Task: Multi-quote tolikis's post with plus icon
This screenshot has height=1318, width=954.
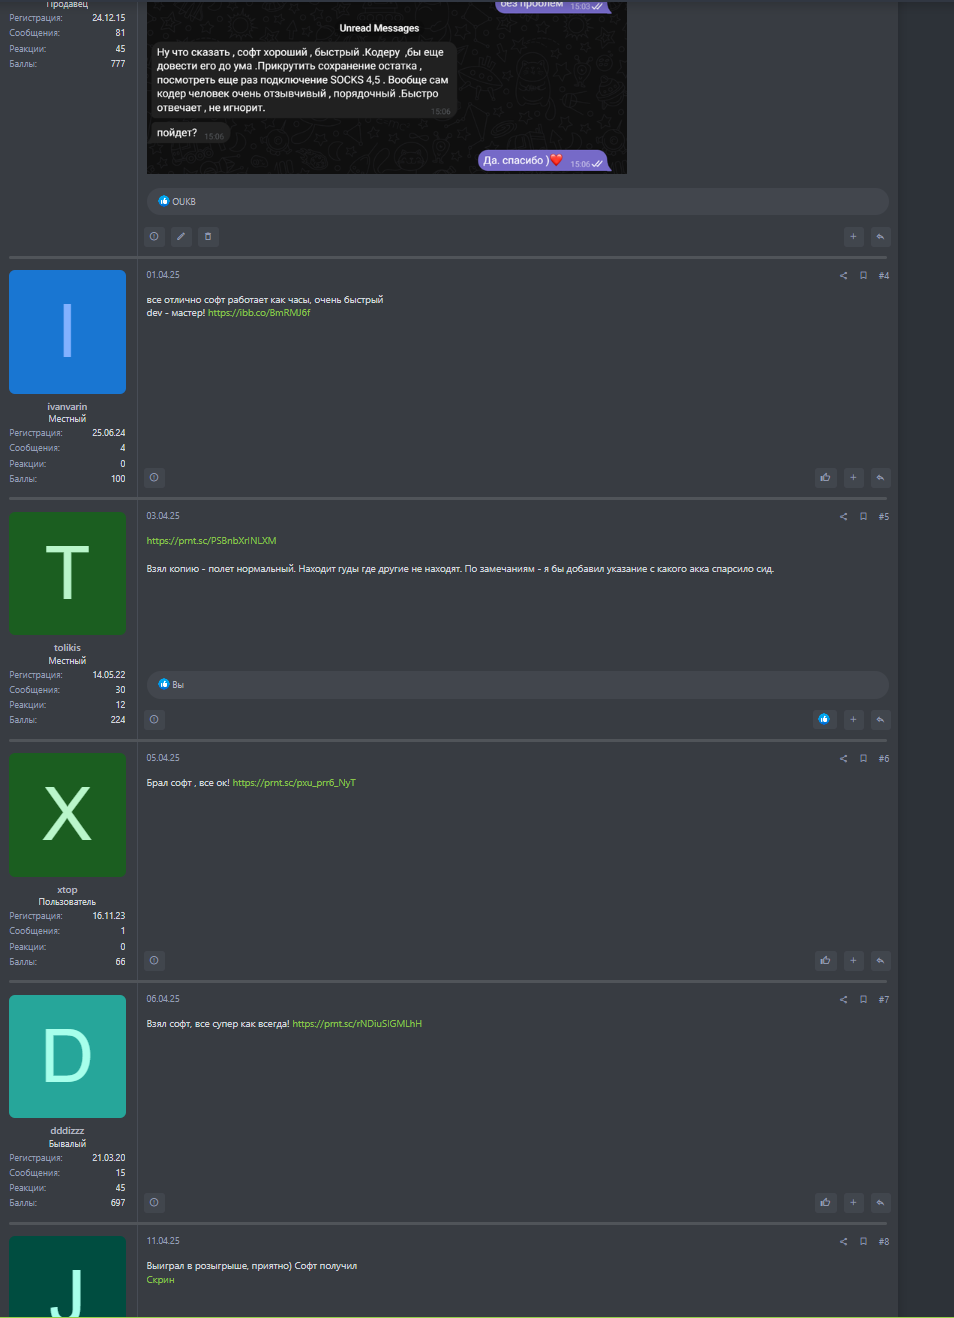Action: (853, 719)
